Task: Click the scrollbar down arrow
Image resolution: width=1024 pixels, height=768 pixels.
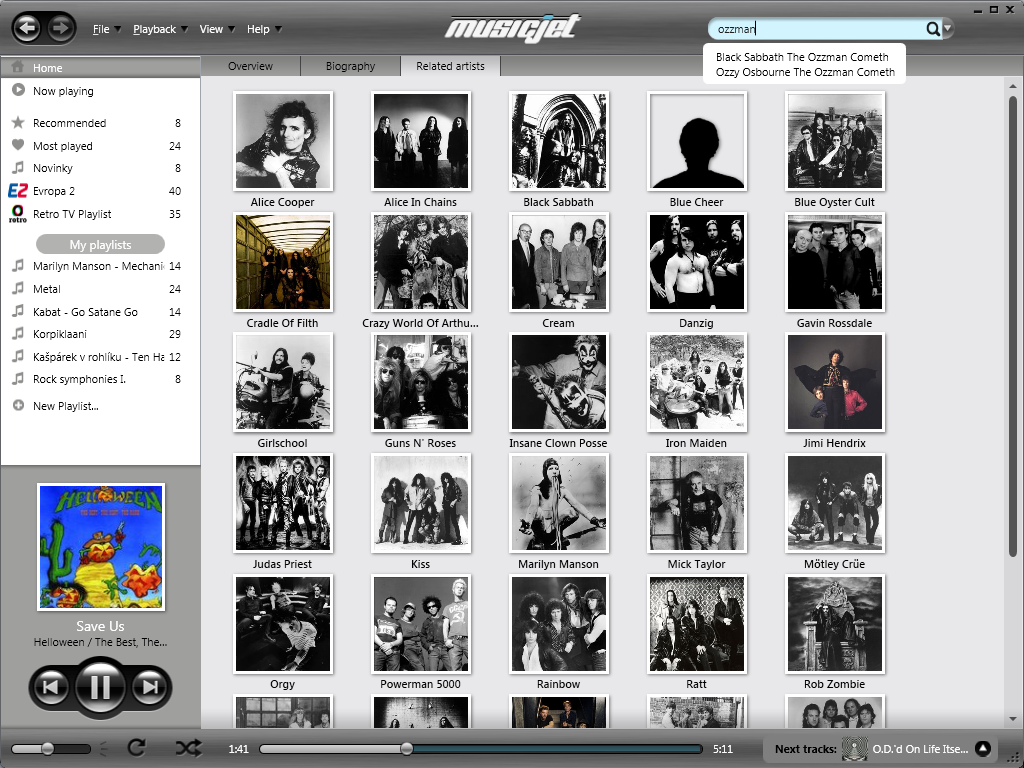Action: pyautogui.click(x=1013, y=719)
